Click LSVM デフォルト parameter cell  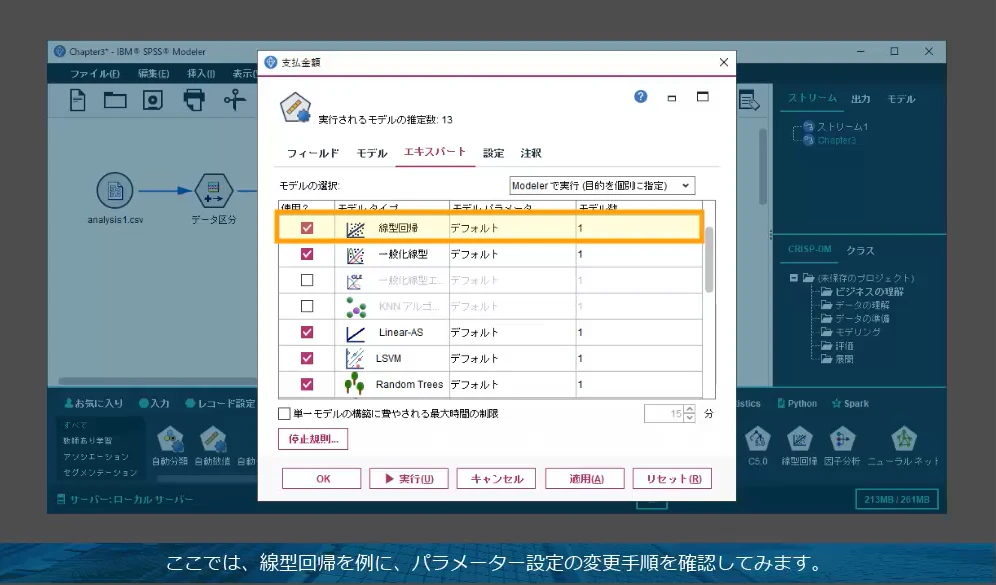512,358
